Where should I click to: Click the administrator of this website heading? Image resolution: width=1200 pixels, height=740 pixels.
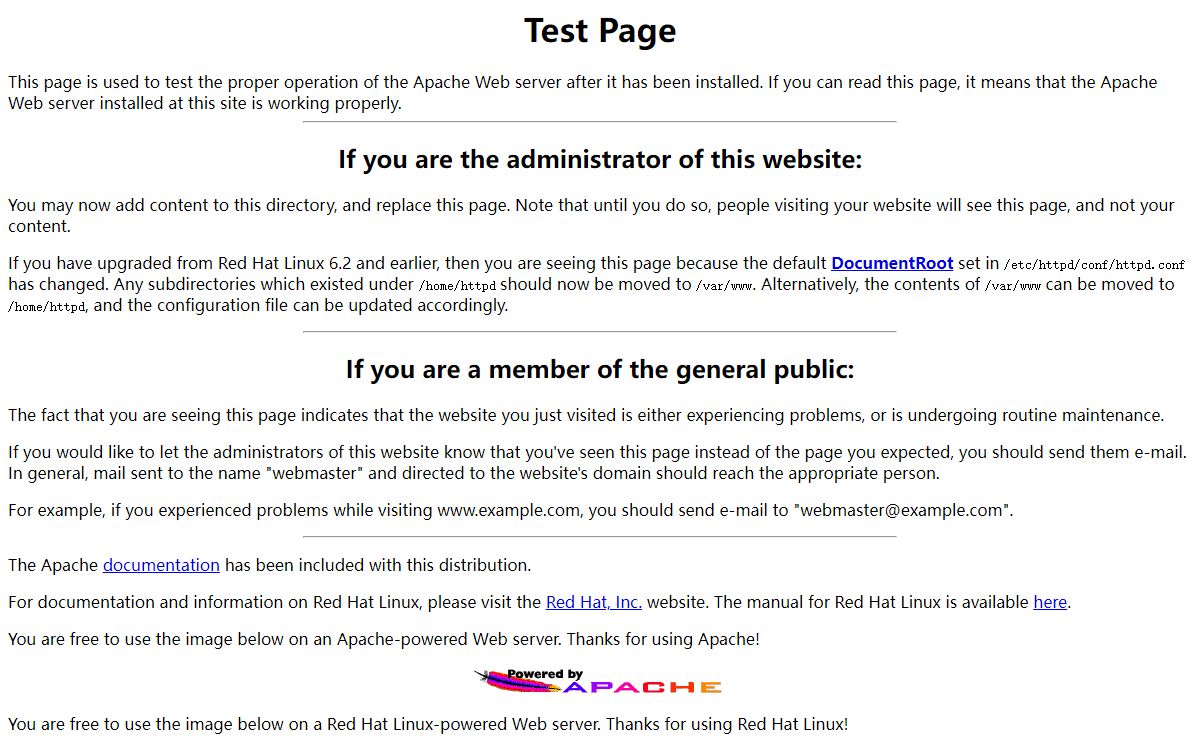click(600, 160)
